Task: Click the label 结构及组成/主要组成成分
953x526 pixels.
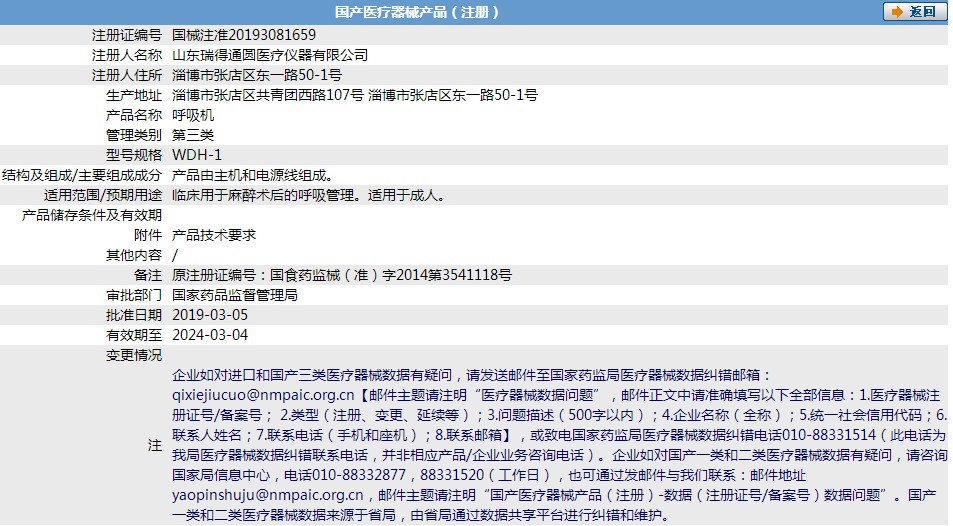Action: tap(82, 176)
